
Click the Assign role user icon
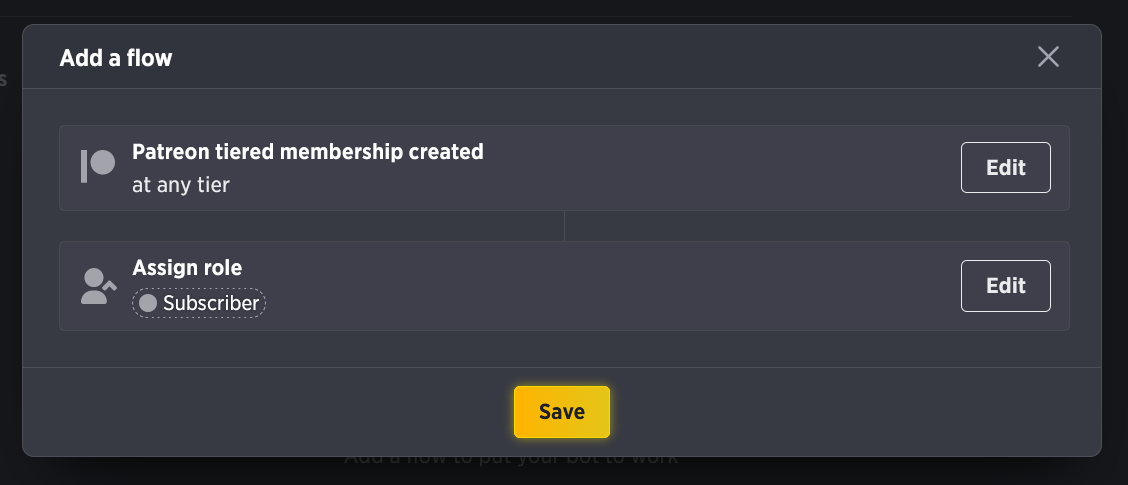coord(99,286)
